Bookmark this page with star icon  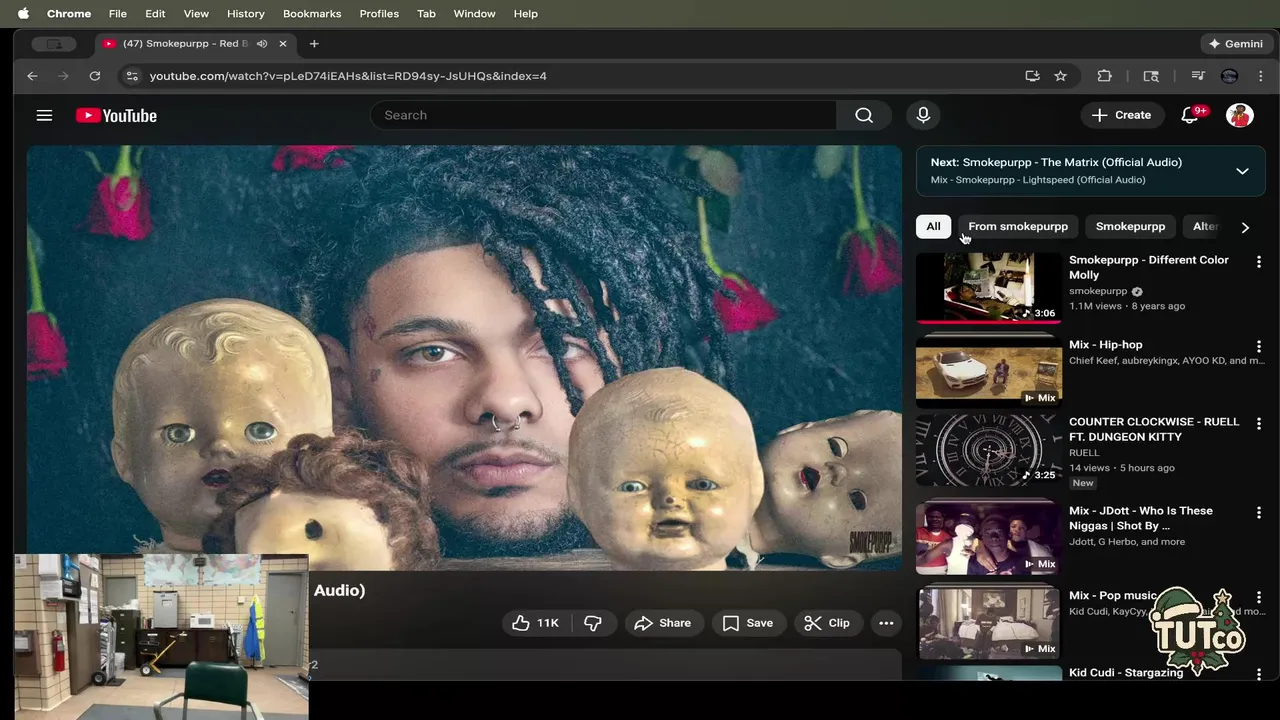pyautogui.click(x=1060, y=76)
